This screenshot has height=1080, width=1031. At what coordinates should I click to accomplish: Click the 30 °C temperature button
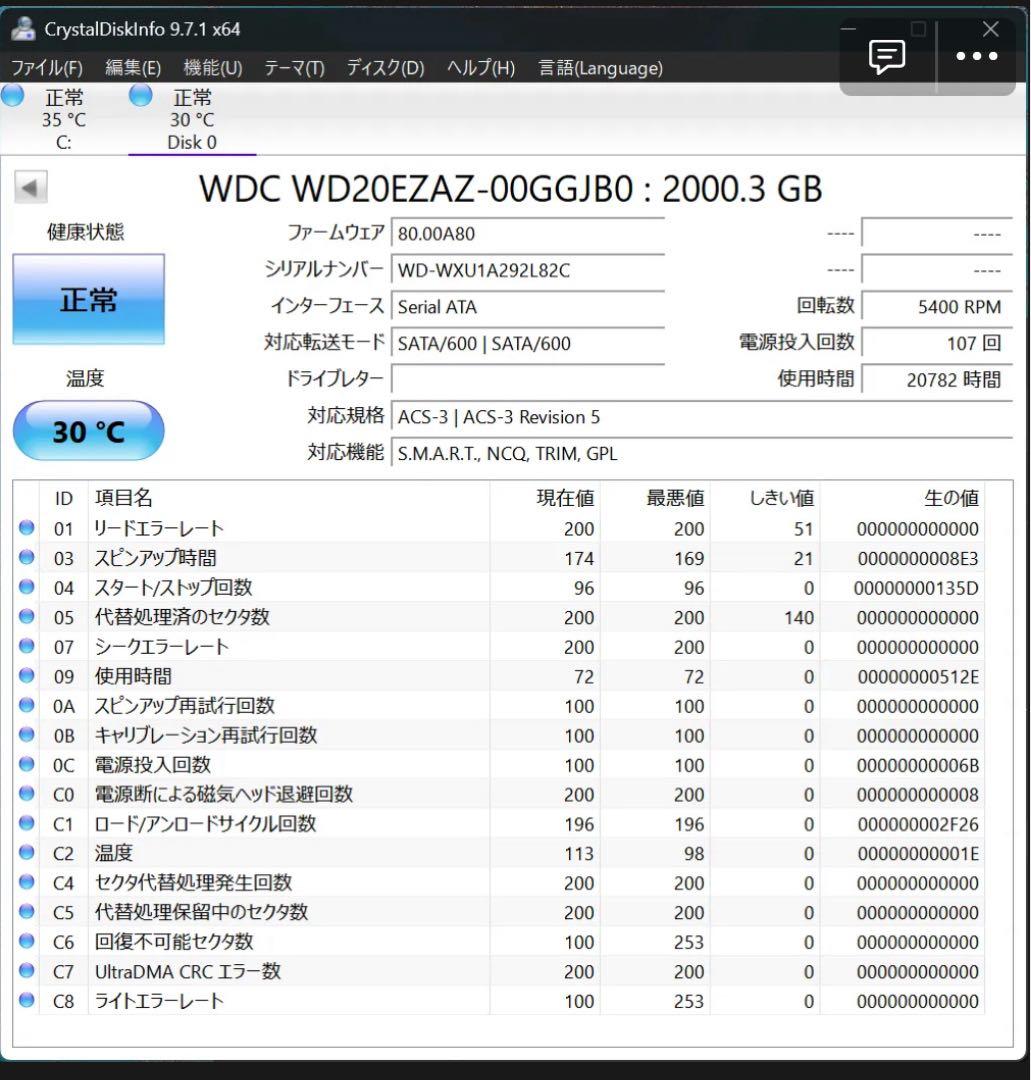click(x=88, y=430)
